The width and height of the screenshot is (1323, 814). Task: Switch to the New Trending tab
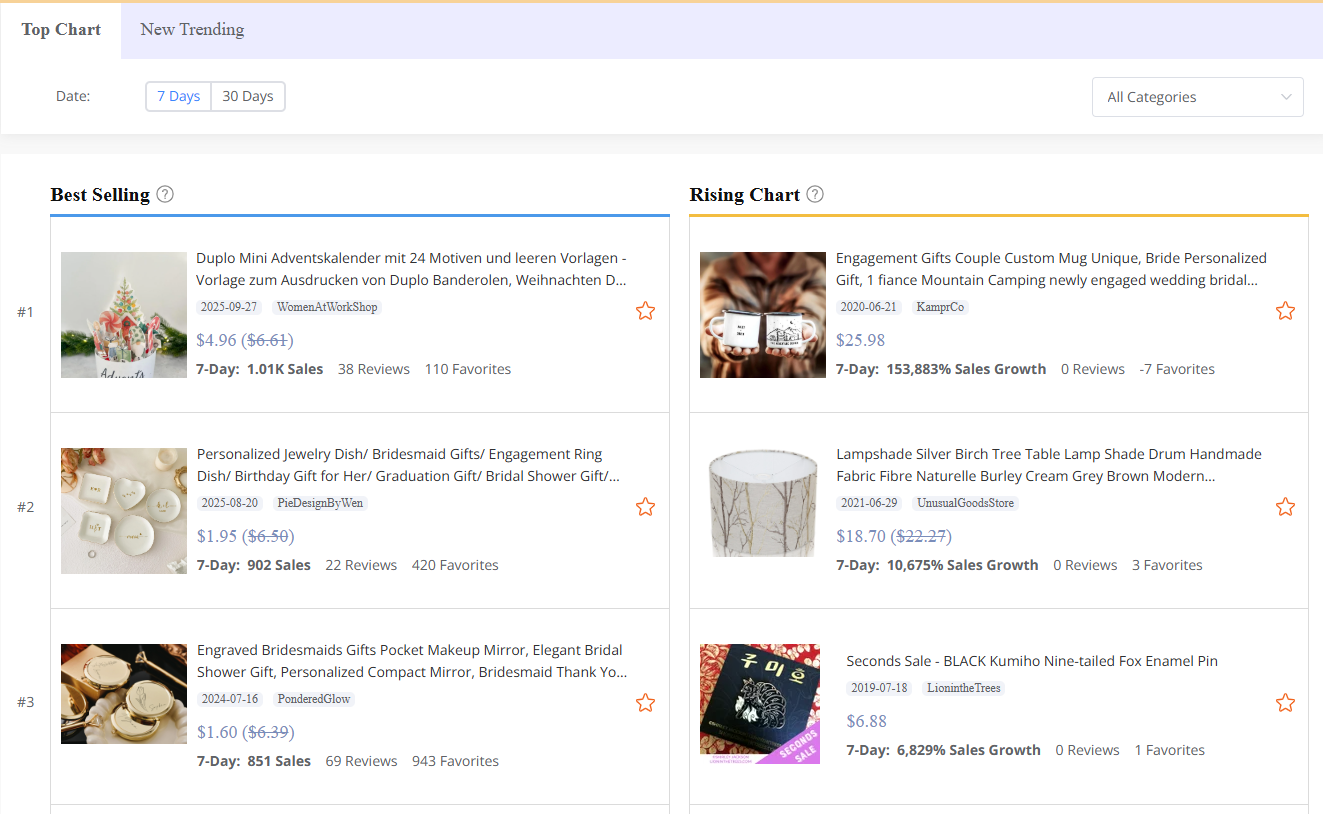pos(191,29)
